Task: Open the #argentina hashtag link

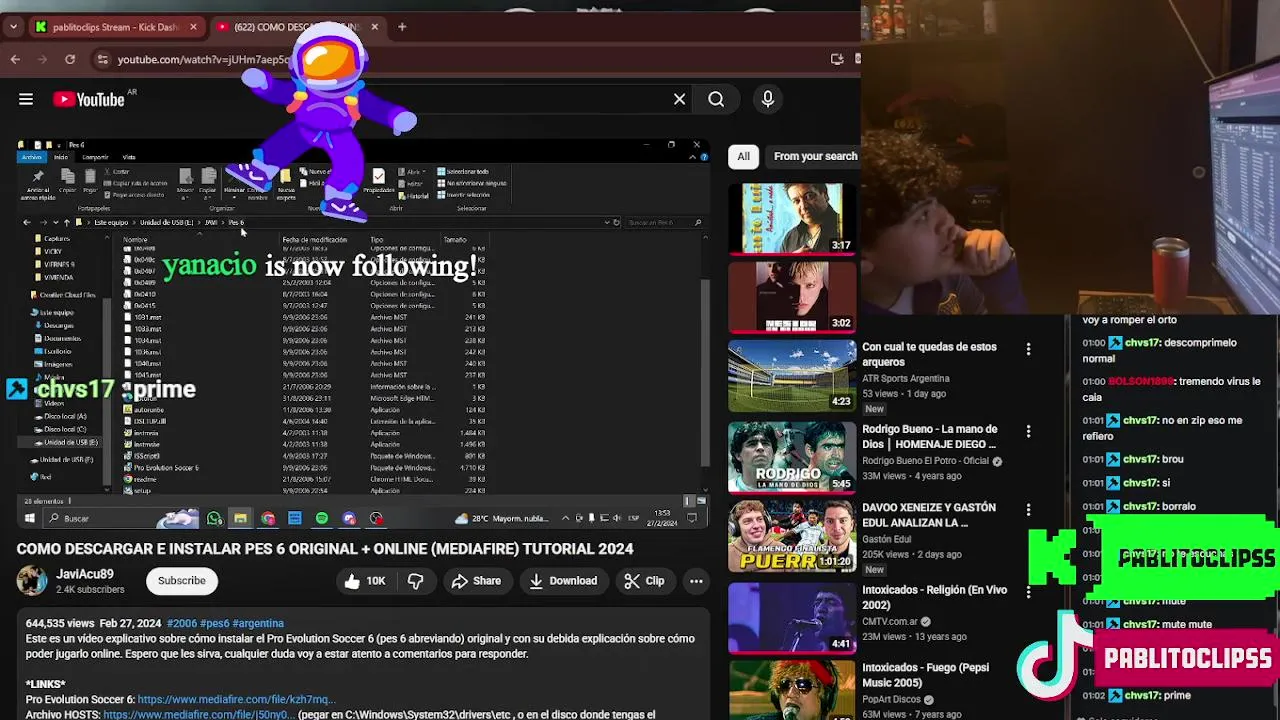Action: (x=258, y=623)
